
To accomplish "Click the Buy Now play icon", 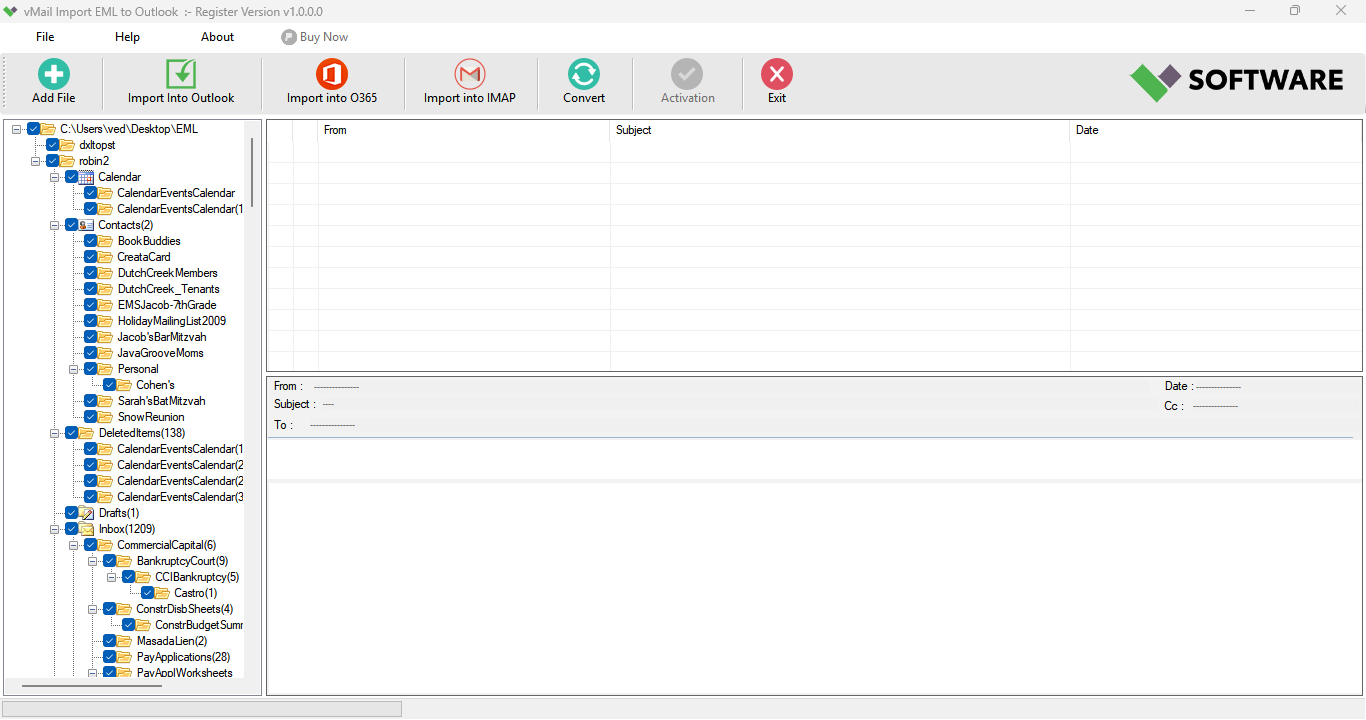I will pyautogui.click(x=289, y=37).
